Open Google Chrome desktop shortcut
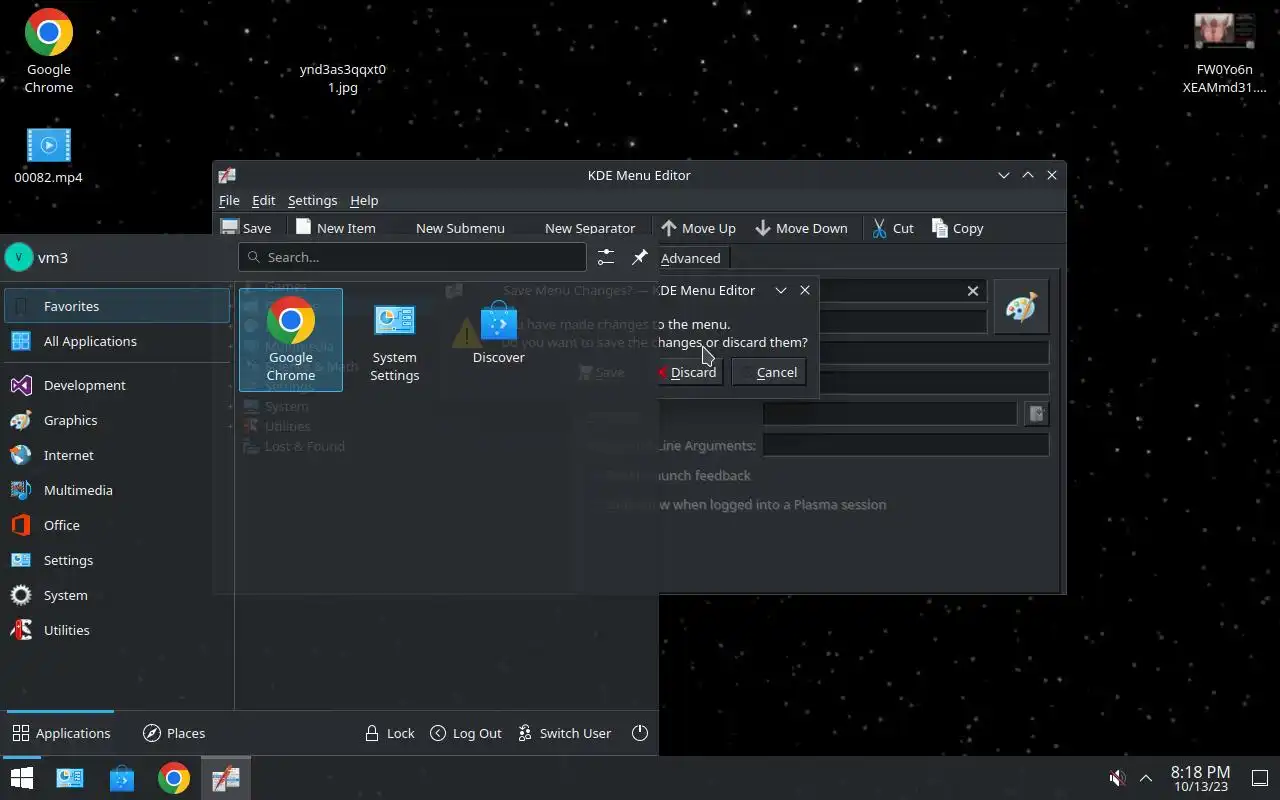The width and height of the screenshot is (1280, 800). (x=49, y=52)
